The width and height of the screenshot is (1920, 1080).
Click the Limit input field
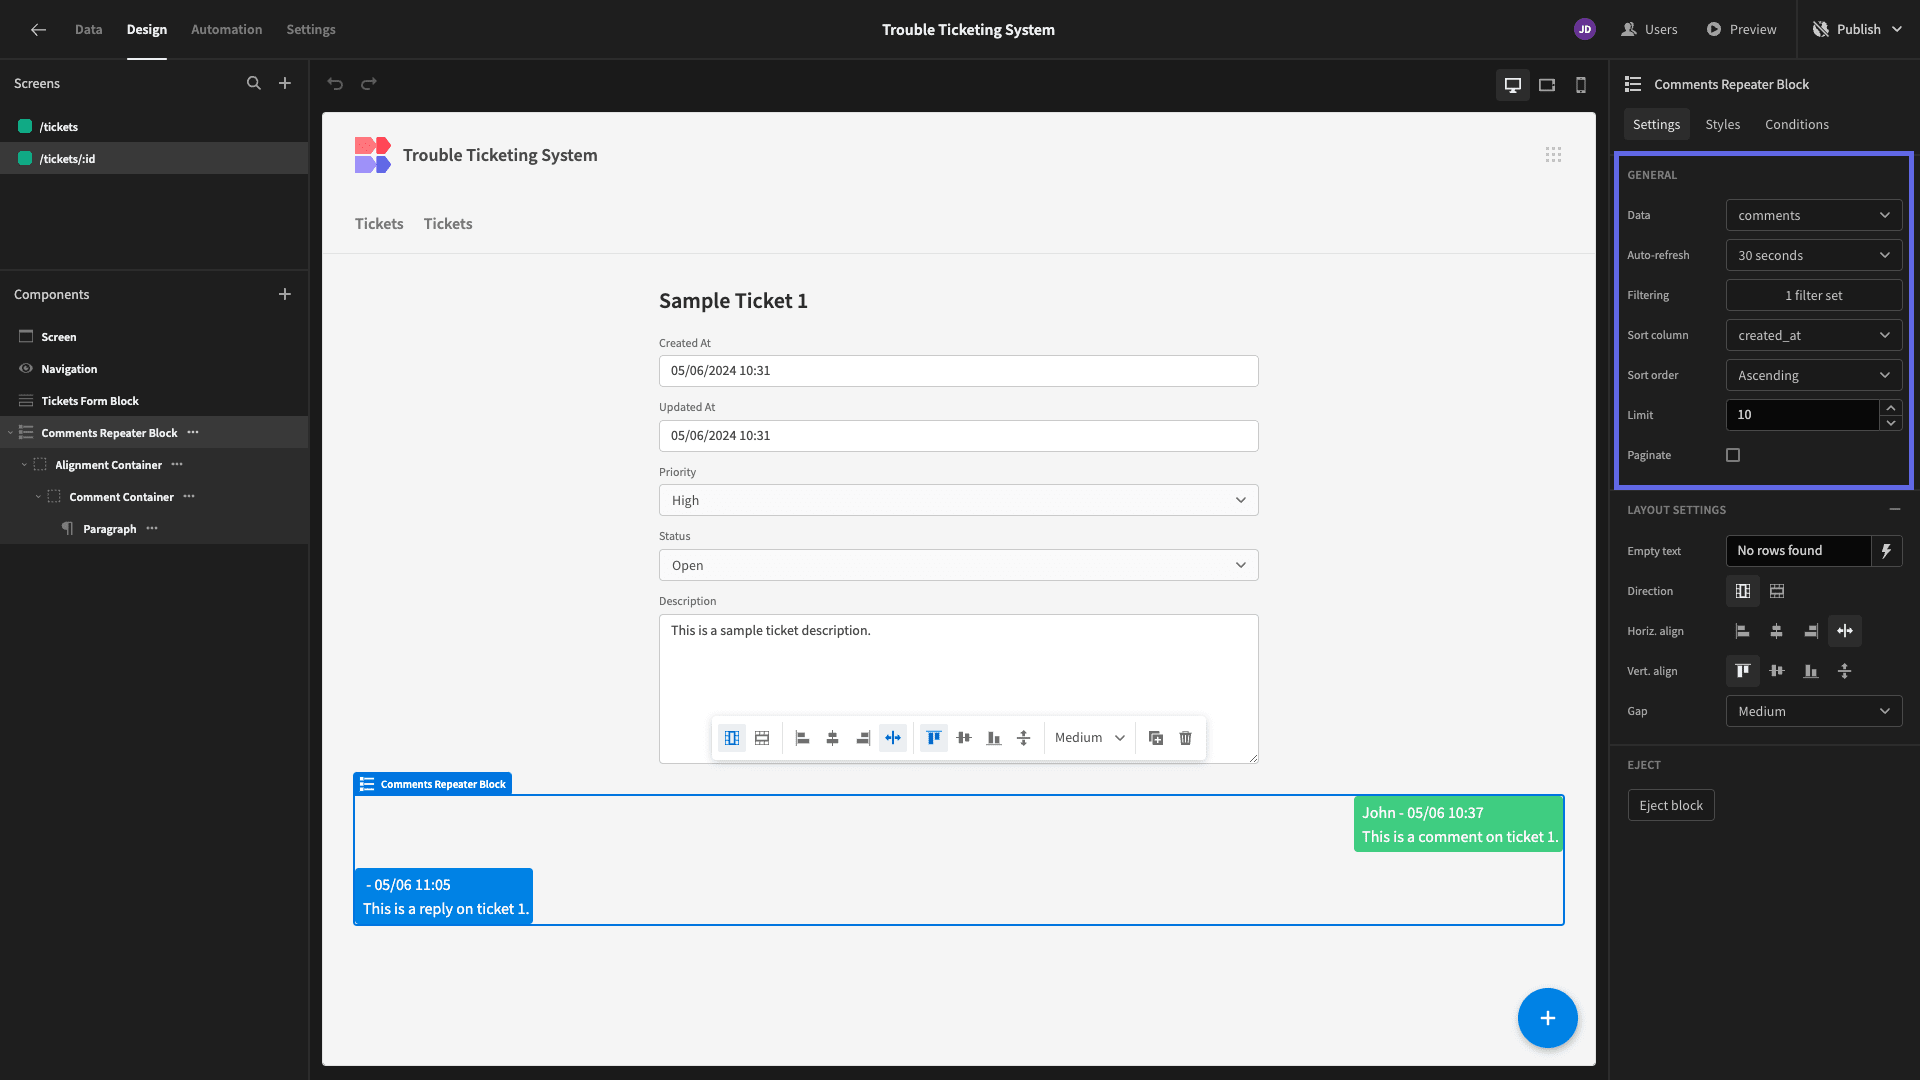(1802, 415)
